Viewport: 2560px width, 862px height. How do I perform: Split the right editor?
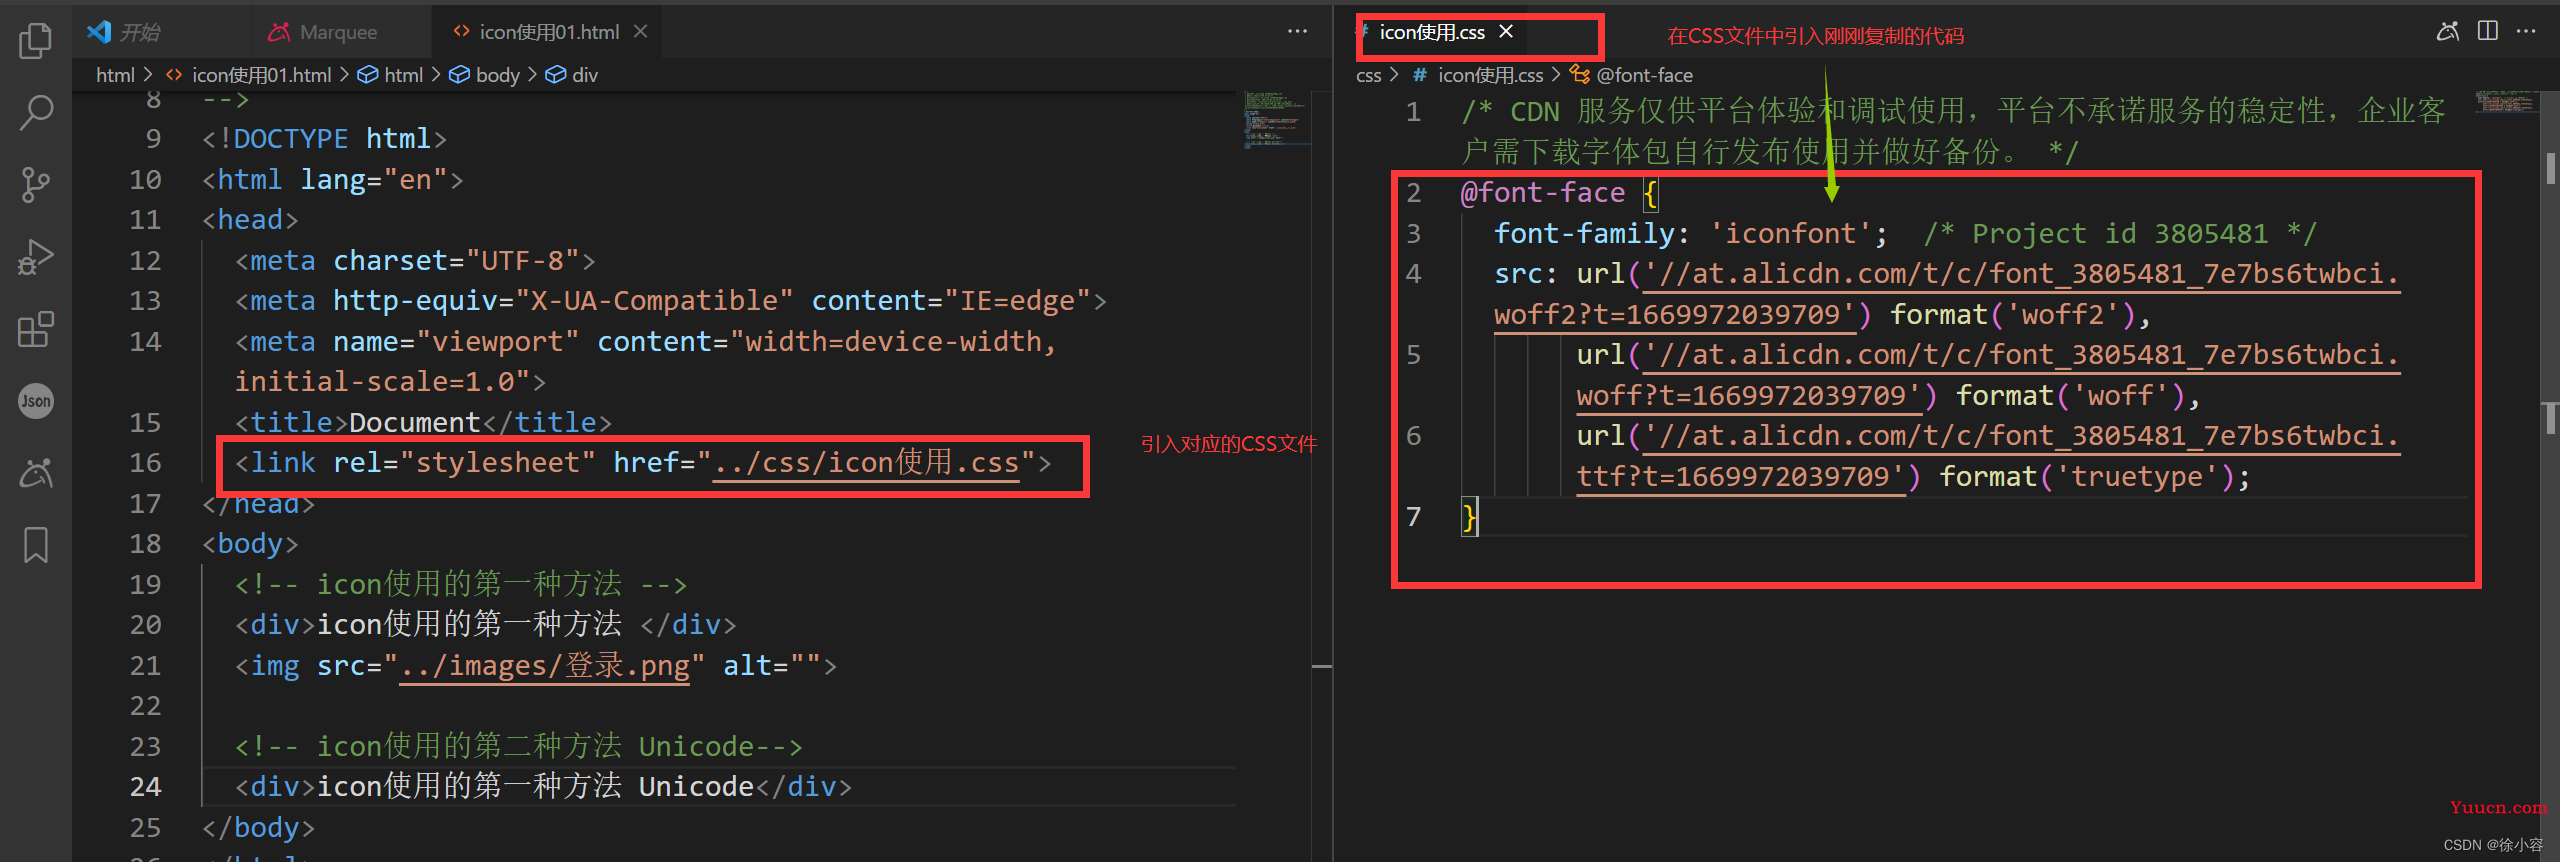point(2488,32)
